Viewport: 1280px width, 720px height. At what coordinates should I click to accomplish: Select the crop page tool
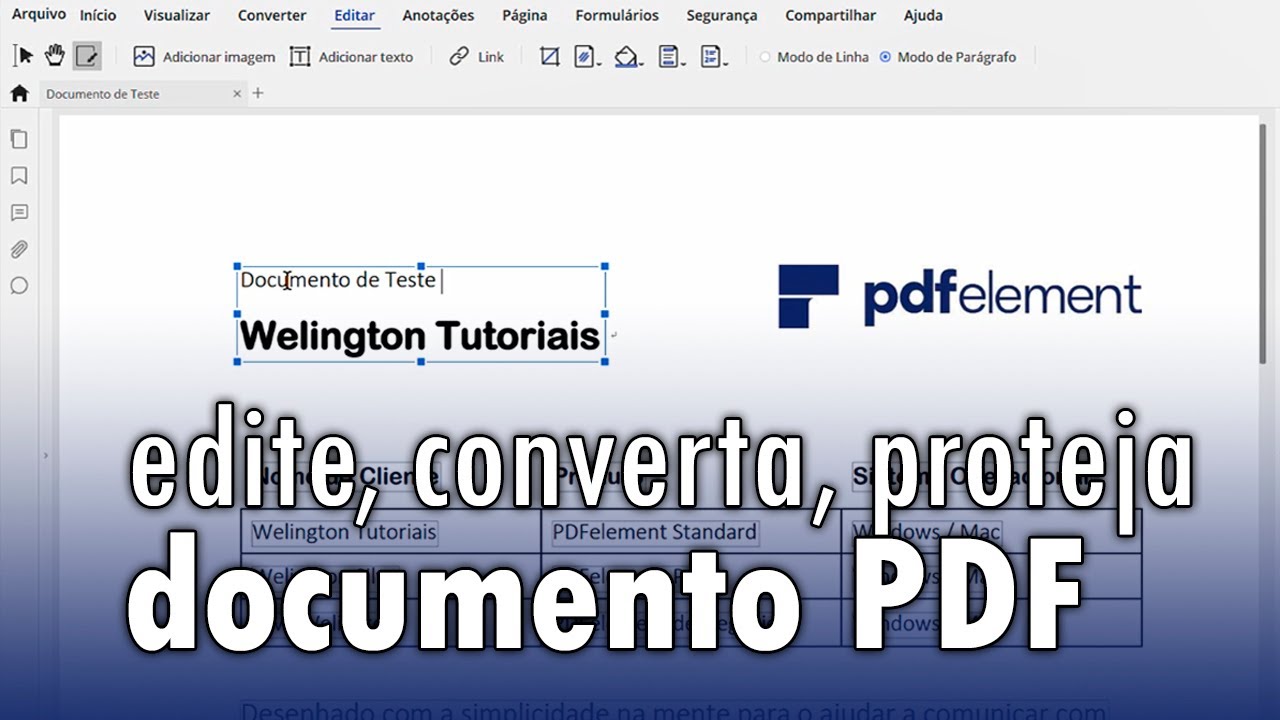click(x=549, y=57)
